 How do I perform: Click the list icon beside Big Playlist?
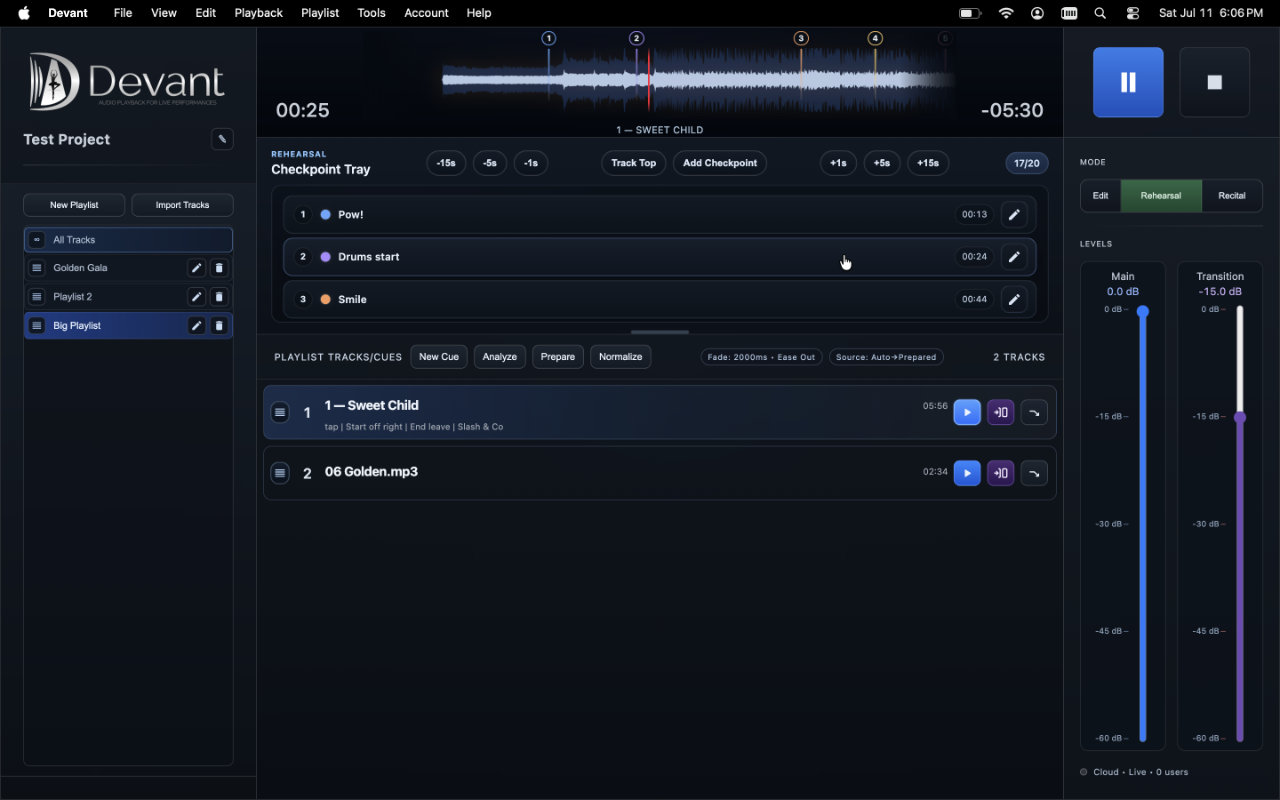pyautogui.click(x=37, y=326)
